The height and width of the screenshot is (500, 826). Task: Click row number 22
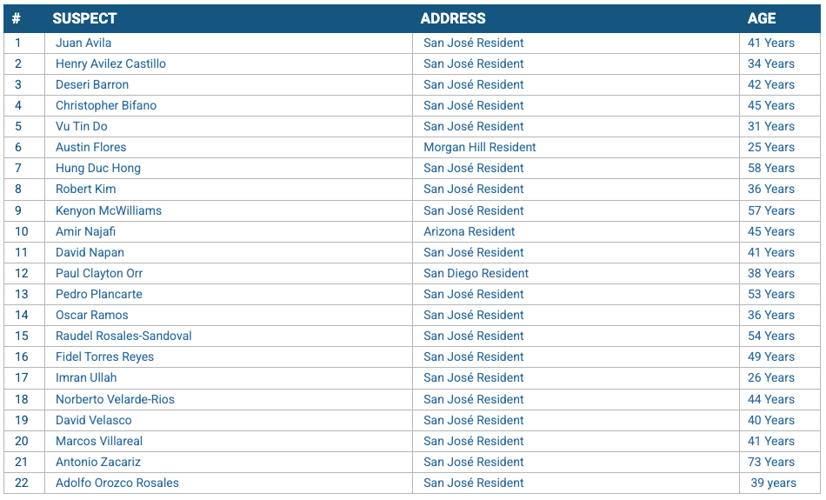pos(21,483)
